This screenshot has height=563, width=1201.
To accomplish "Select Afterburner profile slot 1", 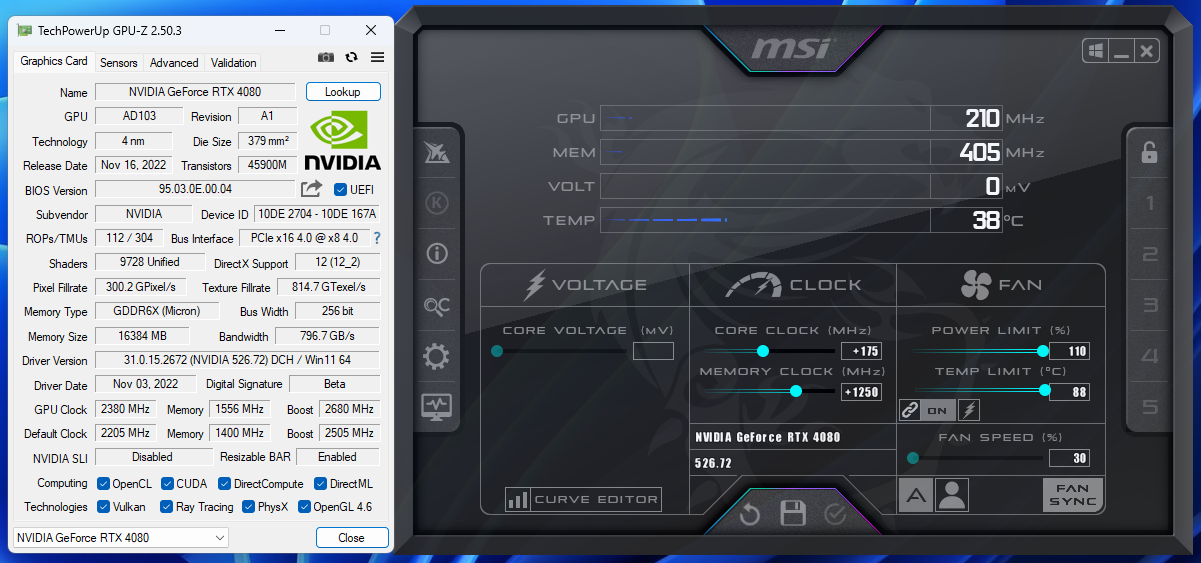I will pos(1150,204).
